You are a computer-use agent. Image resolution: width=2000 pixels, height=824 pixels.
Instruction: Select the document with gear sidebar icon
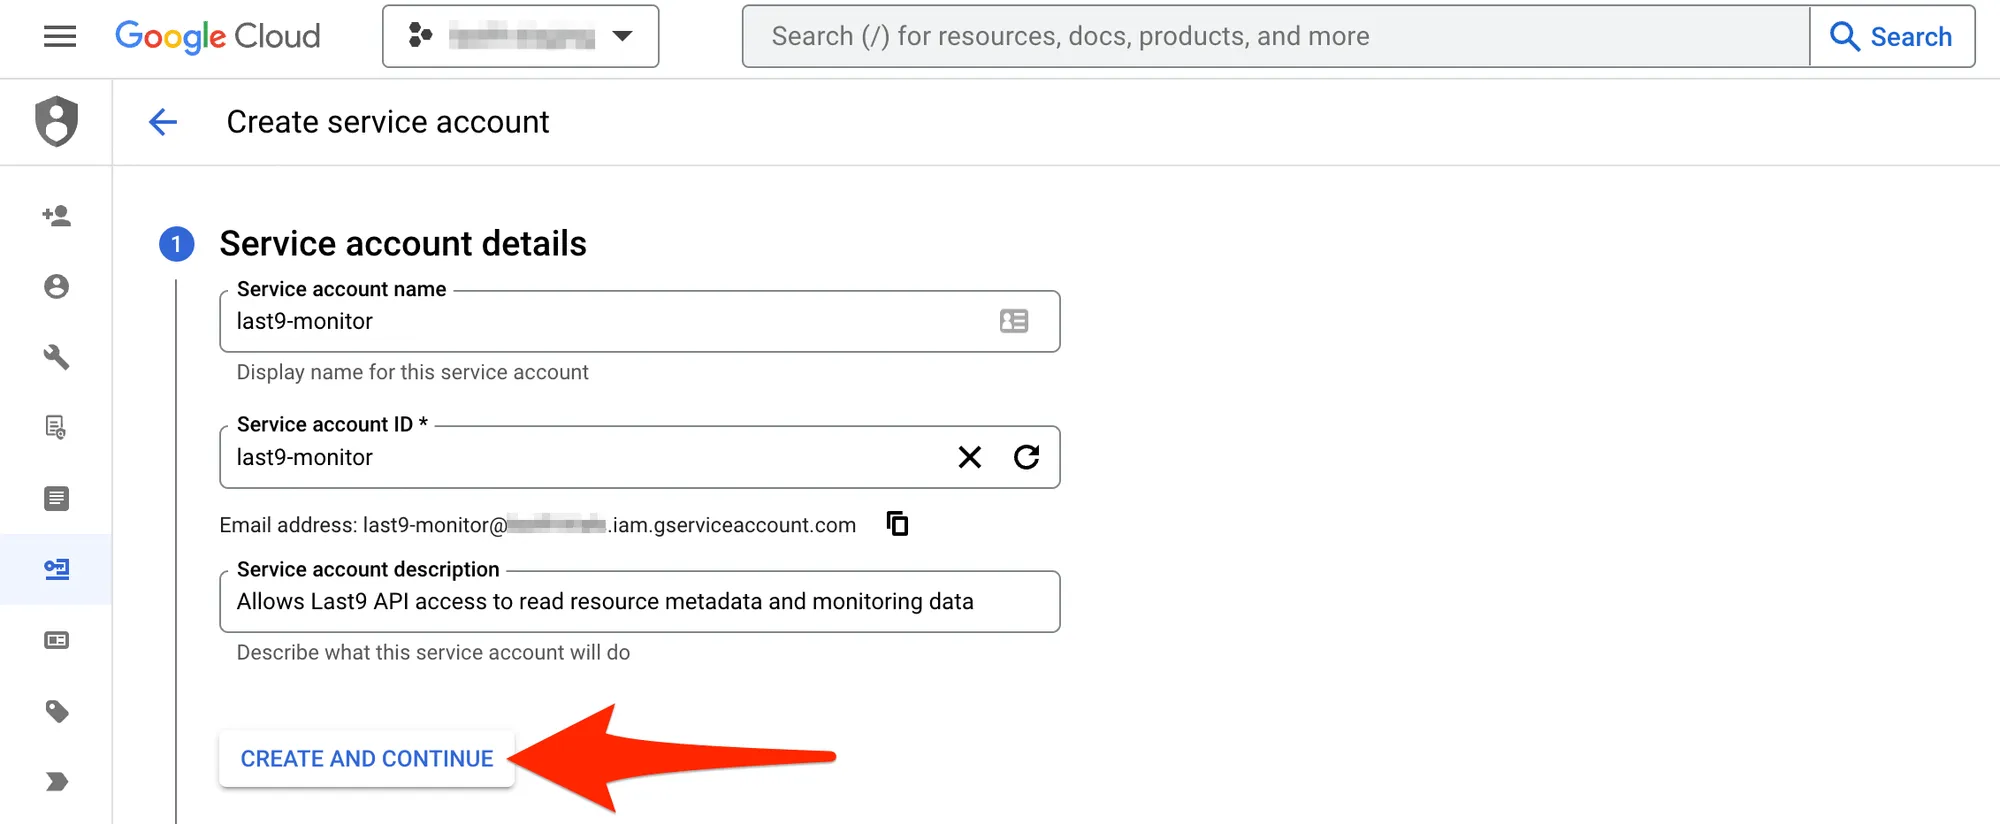tap(57, 428)
